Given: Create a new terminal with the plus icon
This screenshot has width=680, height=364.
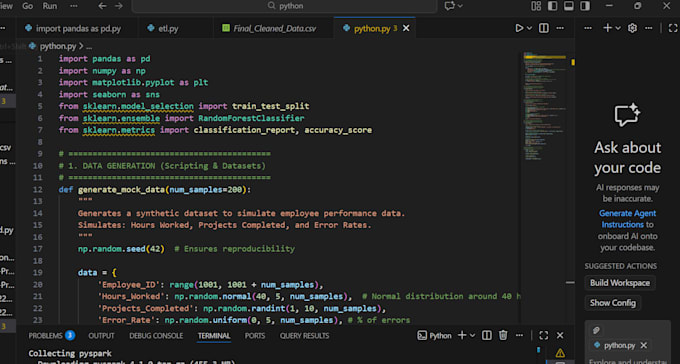Looking at the screenshot, I should [x=462, y=335].
